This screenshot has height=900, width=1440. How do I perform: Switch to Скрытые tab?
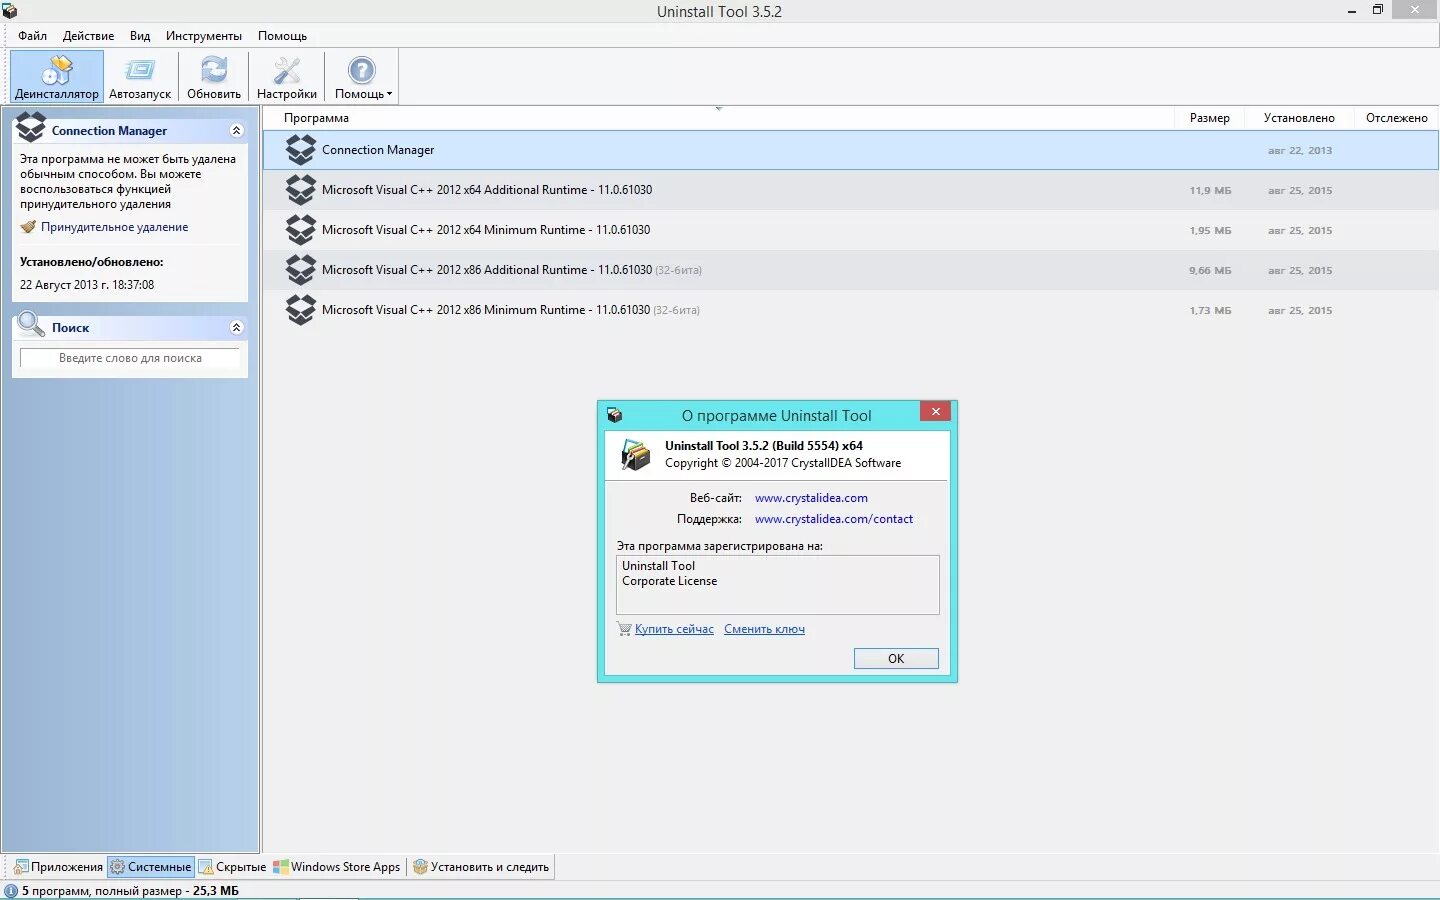pos(233,867)
